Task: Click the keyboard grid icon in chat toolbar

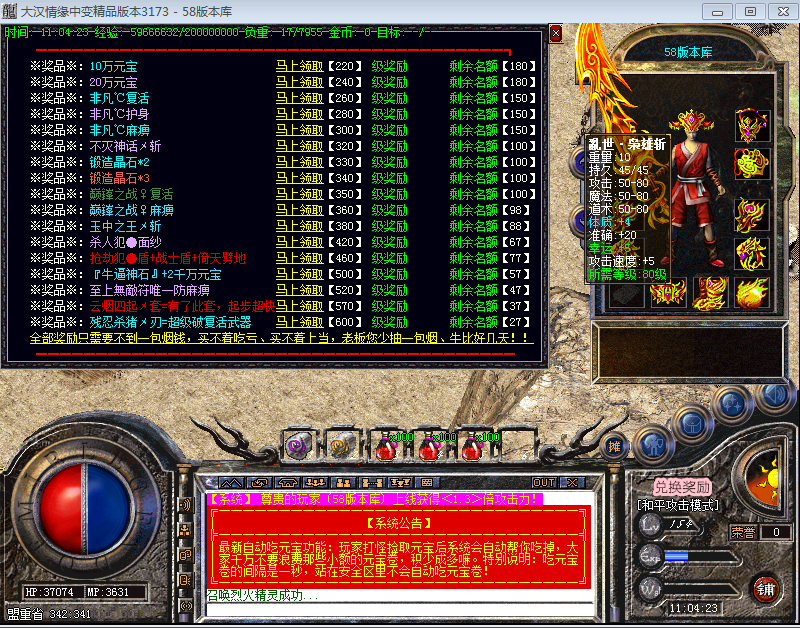Action: pyautogui.click(x=427, y=482)
